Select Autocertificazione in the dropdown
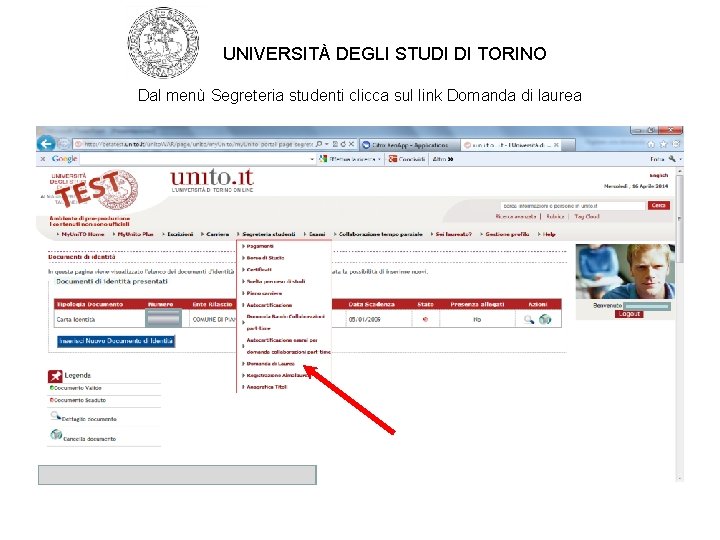The image size is (720, 540). pyautogui.click(x=269, y=305)
